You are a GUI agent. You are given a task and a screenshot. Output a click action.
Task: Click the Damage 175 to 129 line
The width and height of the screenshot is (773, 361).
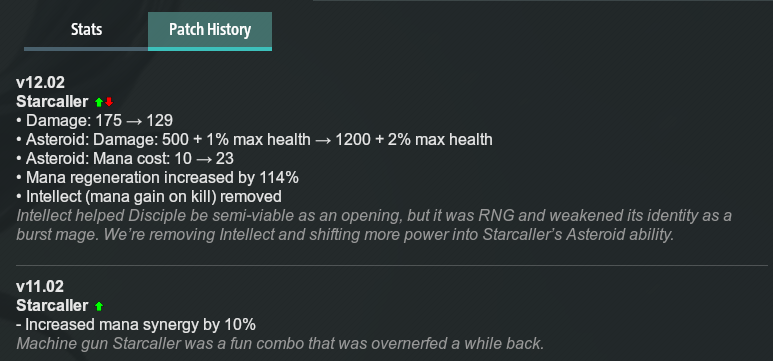pyautogui.click(x=95, y=120)
